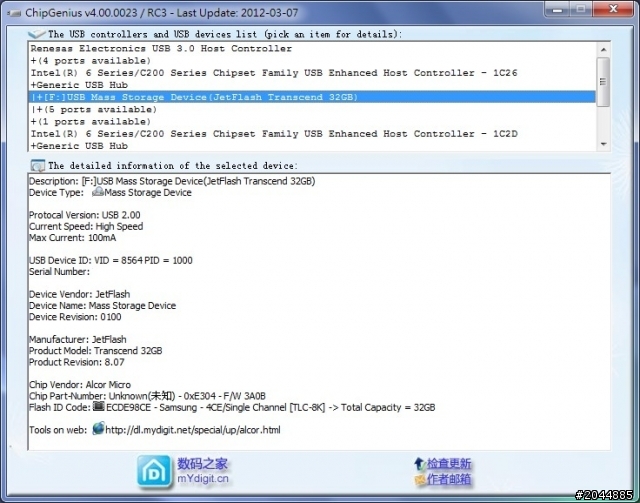
Task: Click the 'Device Vendor: JetFlash' line
Action: point(80,294)
